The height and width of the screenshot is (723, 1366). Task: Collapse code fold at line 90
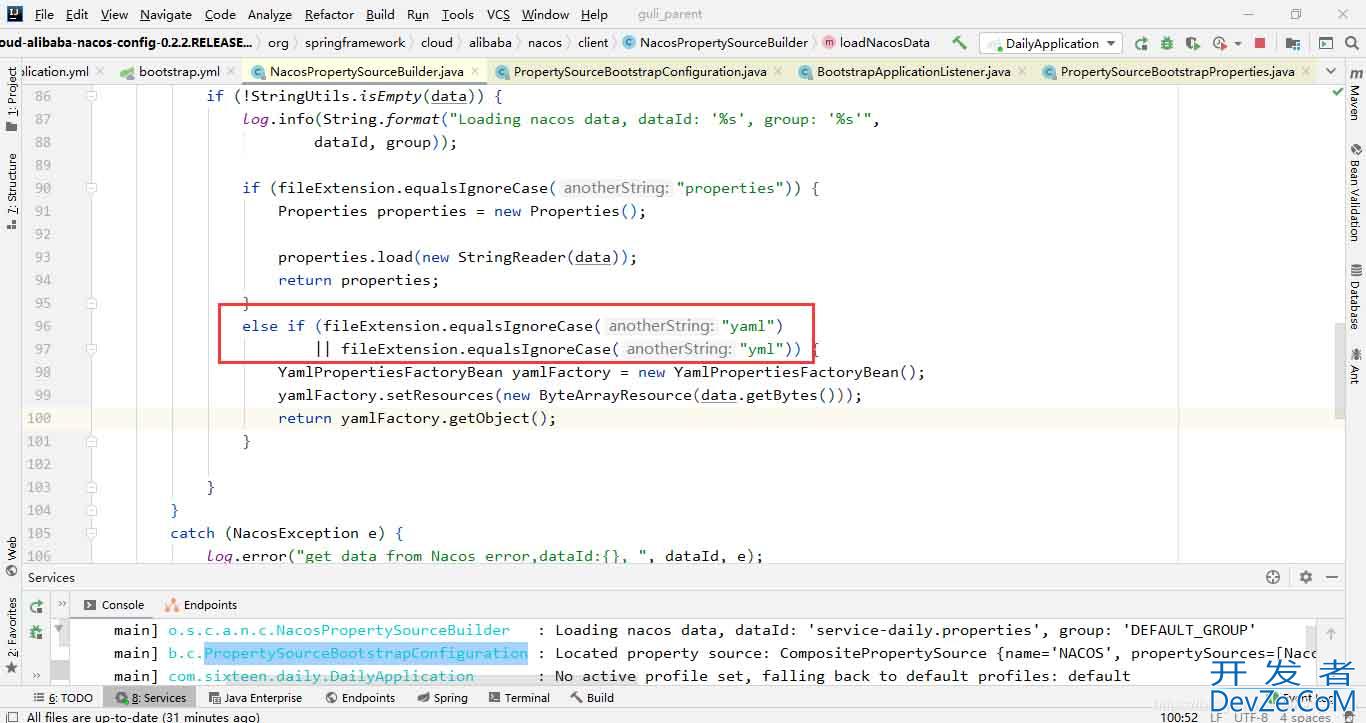point(92,188)
